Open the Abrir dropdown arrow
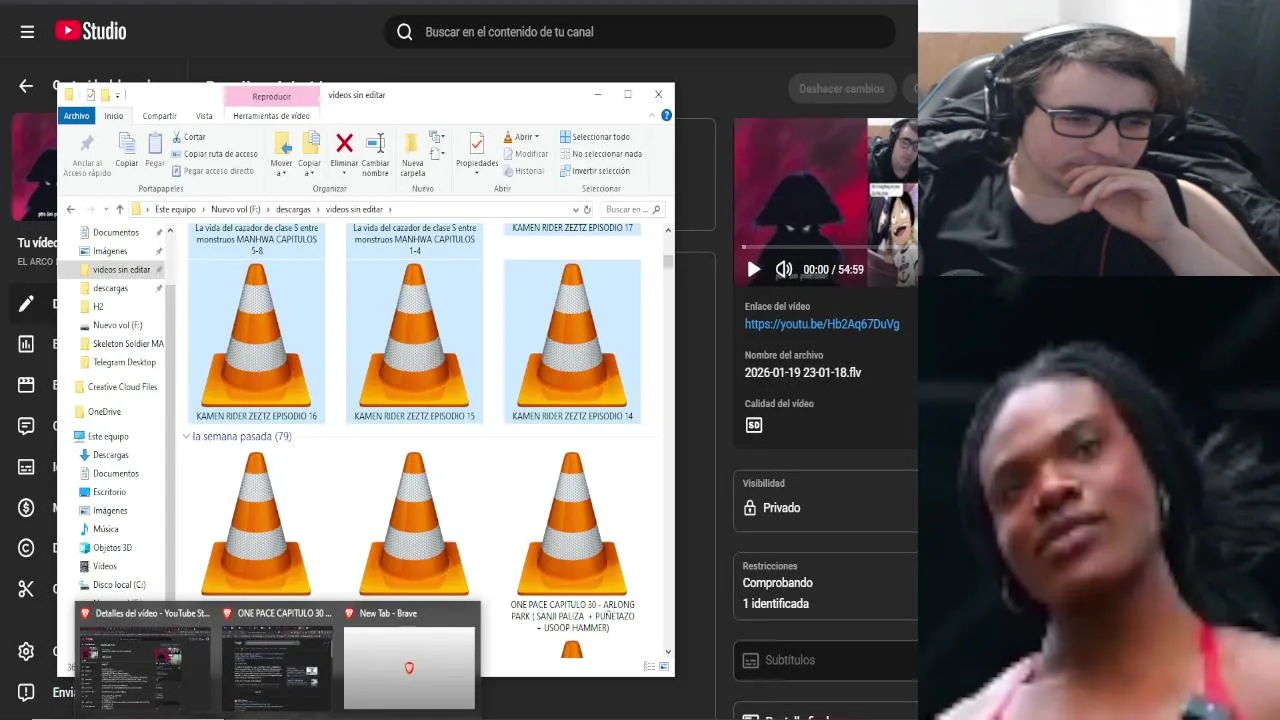 (x=537, y=137)
